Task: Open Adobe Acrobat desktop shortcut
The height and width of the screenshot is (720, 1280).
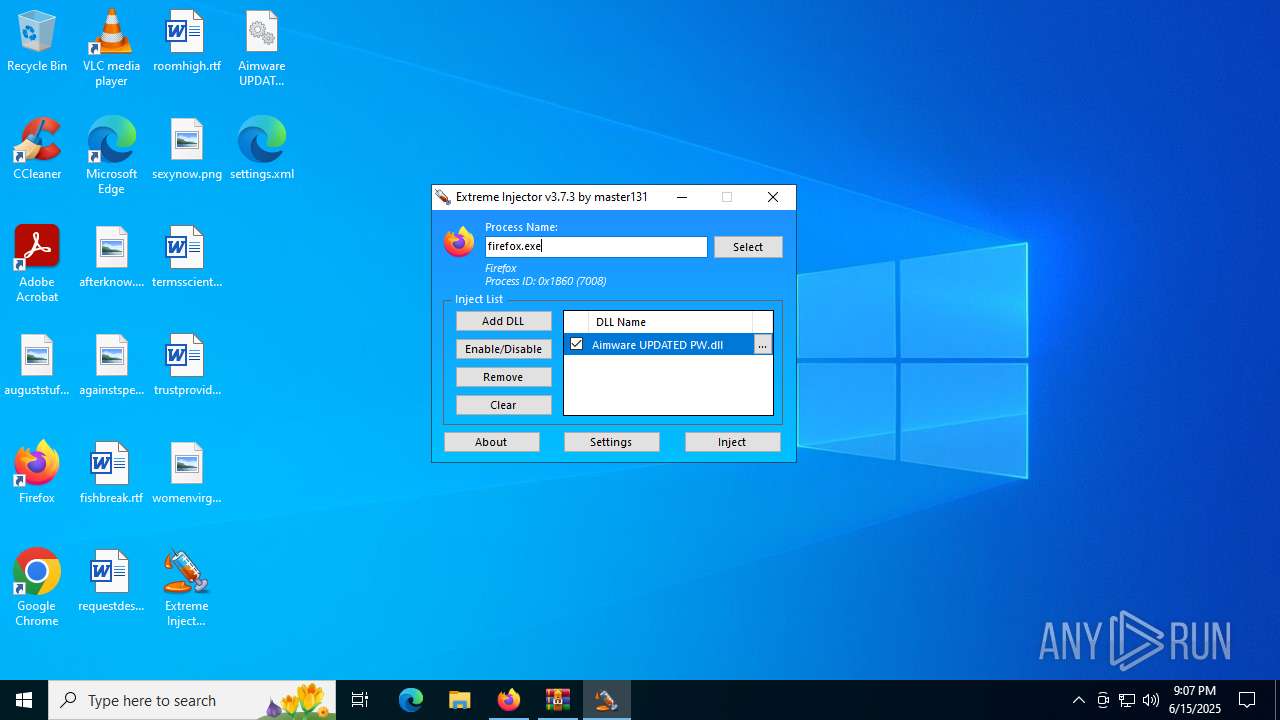Action: 37,264
